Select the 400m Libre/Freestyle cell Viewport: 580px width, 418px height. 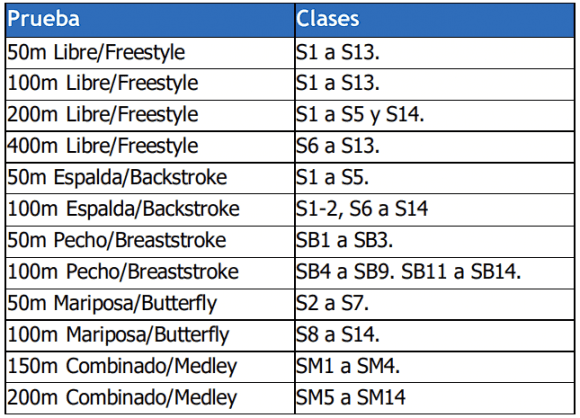pyautogui.click(x=150, y=147)
